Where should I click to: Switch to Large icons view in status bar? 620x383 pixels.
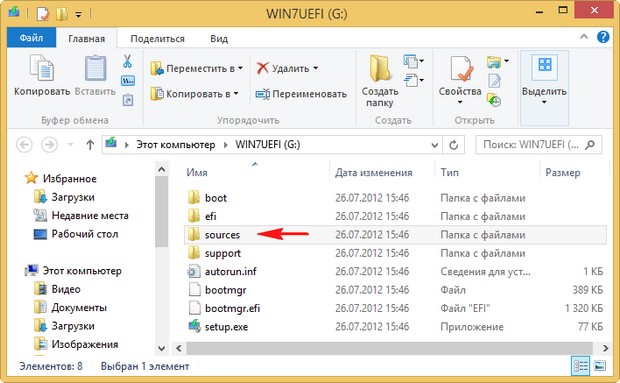click(x=599, y=366)
